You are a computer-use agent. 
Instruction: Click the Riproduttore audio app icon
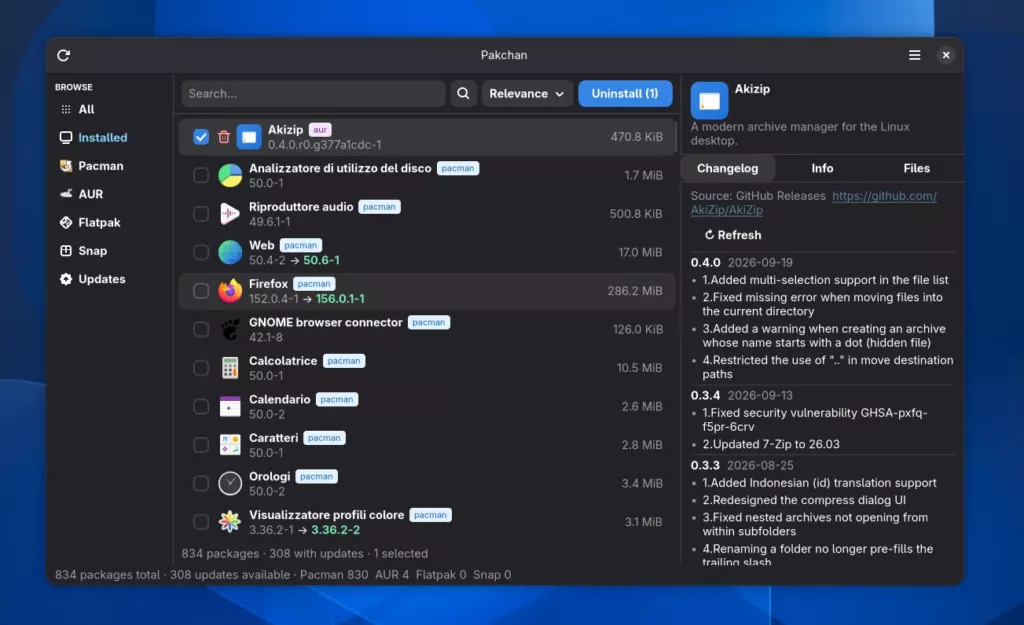click(230, 214)
